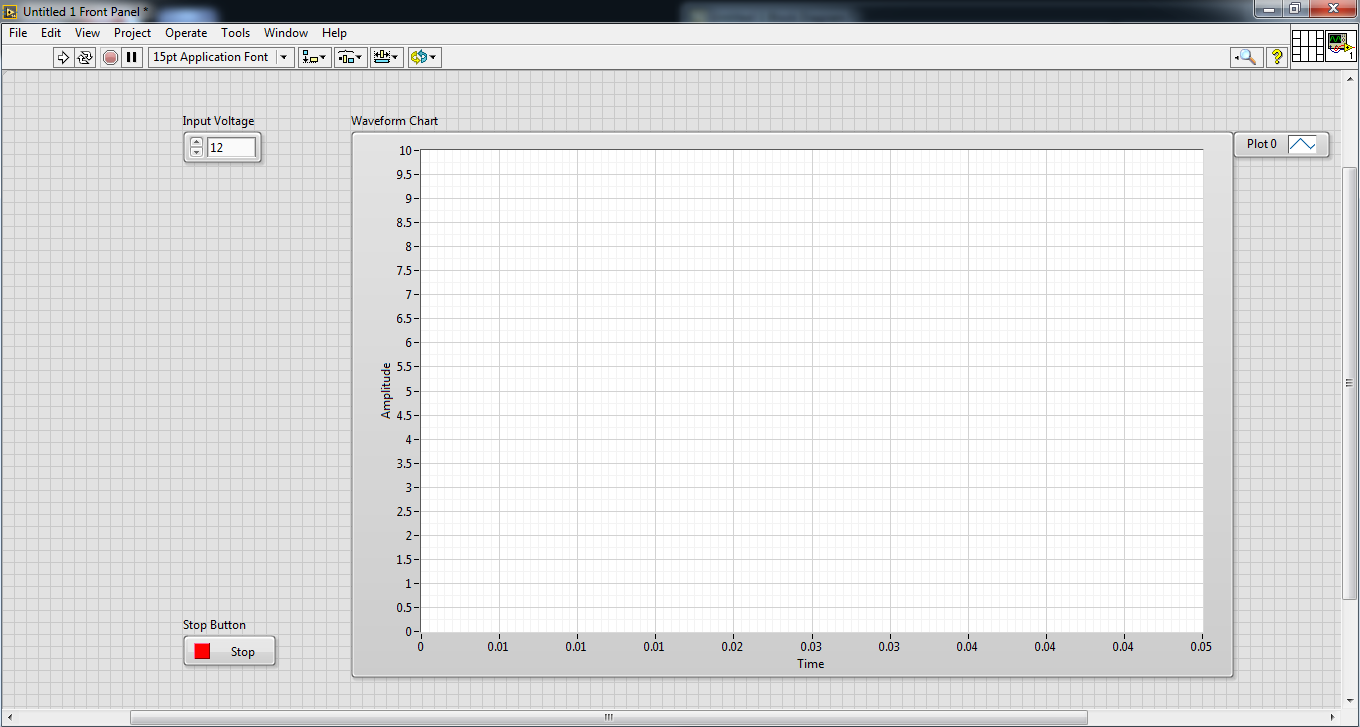Viewport: 1360px width, 727px height.
Task: Click inside the Input Voltage value field
Action: [x=232, y=147]
